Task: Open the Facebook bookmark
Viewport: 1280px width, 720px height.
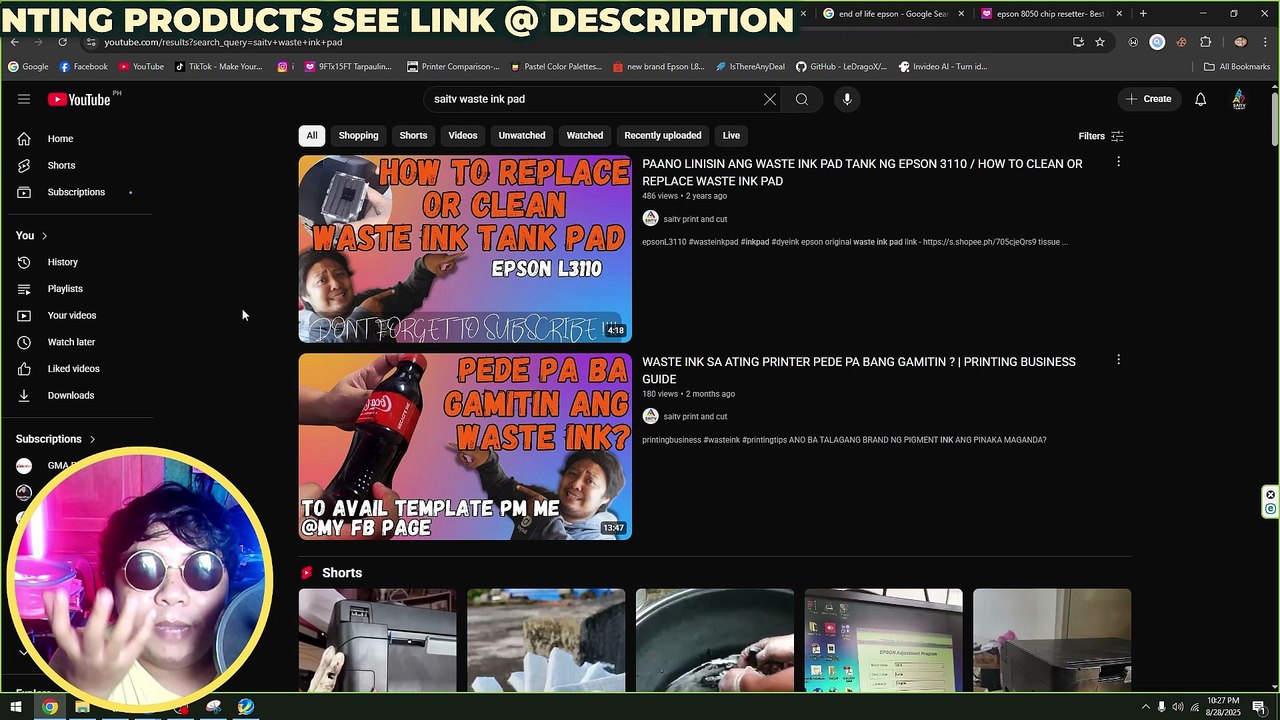Action: [83, 67]
